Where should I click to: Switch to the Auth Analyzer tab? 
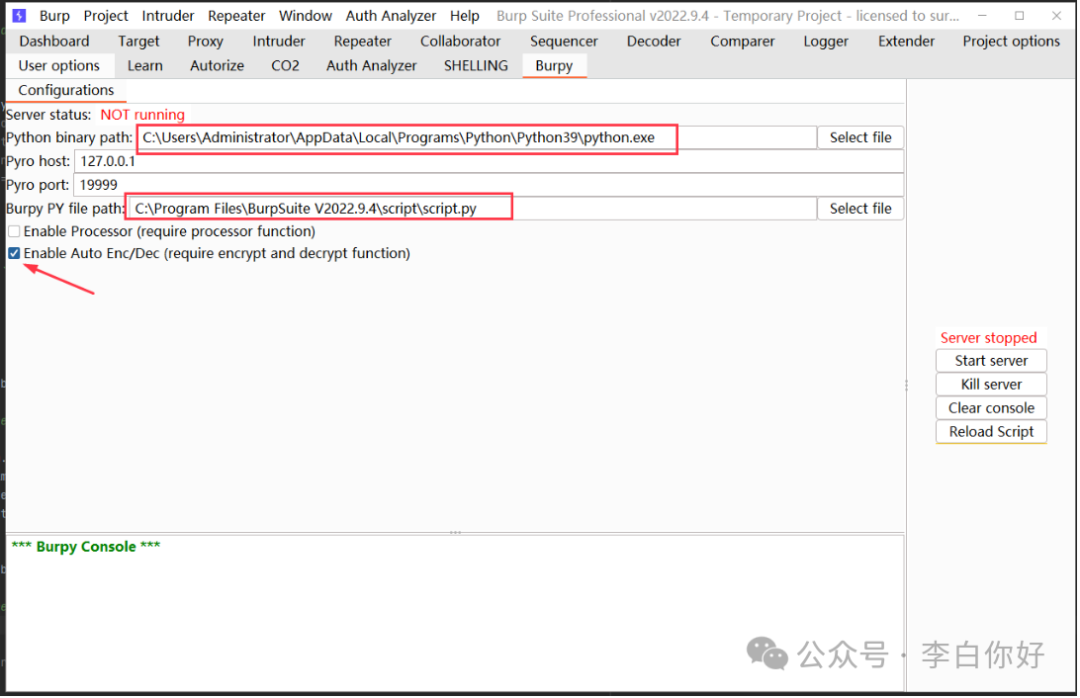click(371, 66)
